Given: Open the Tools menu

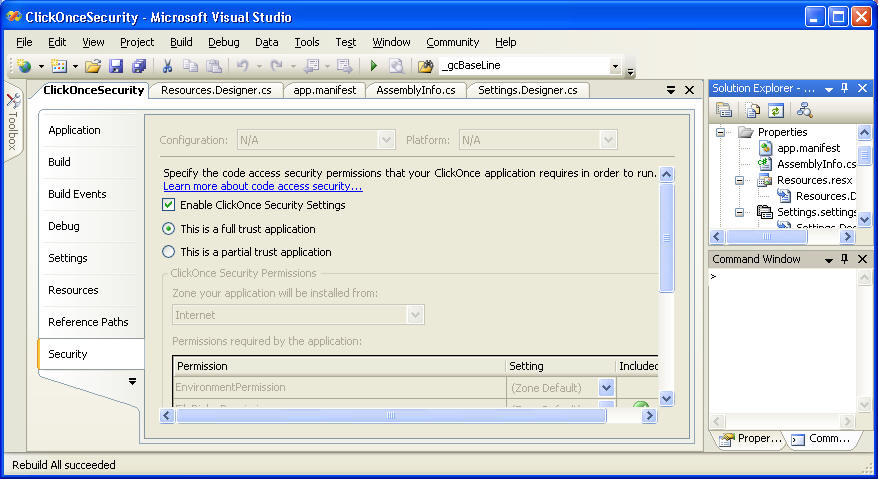Looking at the screenshot, I should click(x=307, y=42).
